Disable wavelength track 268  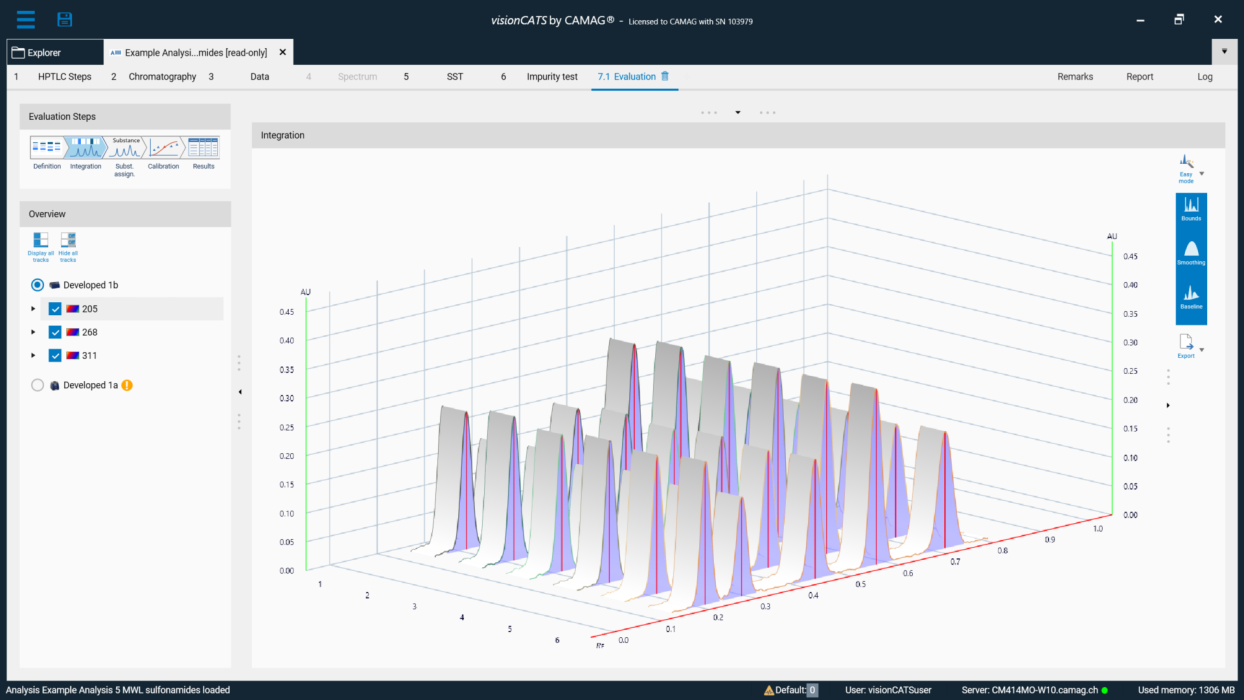pyautogui.click(x=55, y=331)
